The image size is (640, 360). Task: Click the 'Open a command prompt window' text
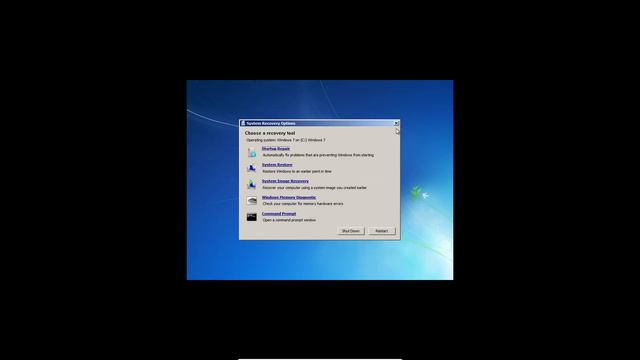point(289,220)
